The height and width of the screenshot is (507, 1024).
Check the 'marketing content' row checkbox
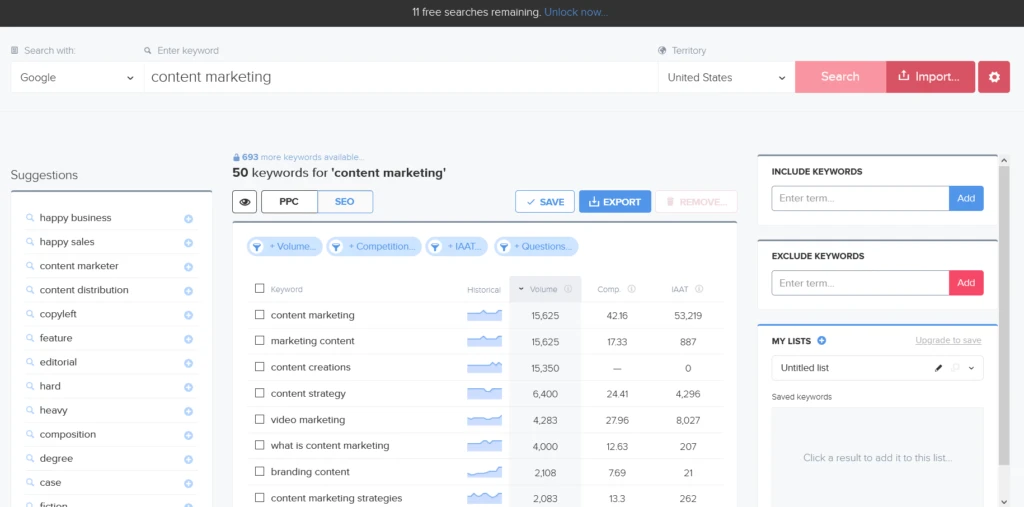[x=259, y=341]
